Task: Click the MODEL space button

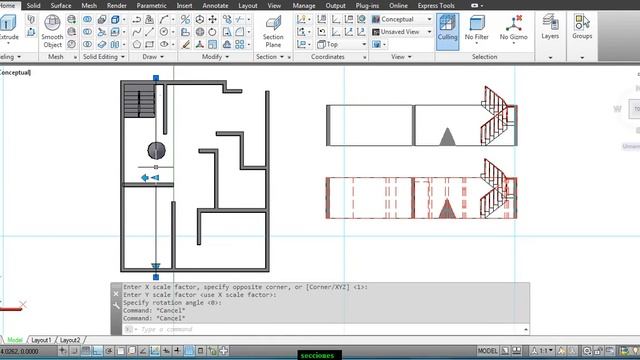Action: 488,351
